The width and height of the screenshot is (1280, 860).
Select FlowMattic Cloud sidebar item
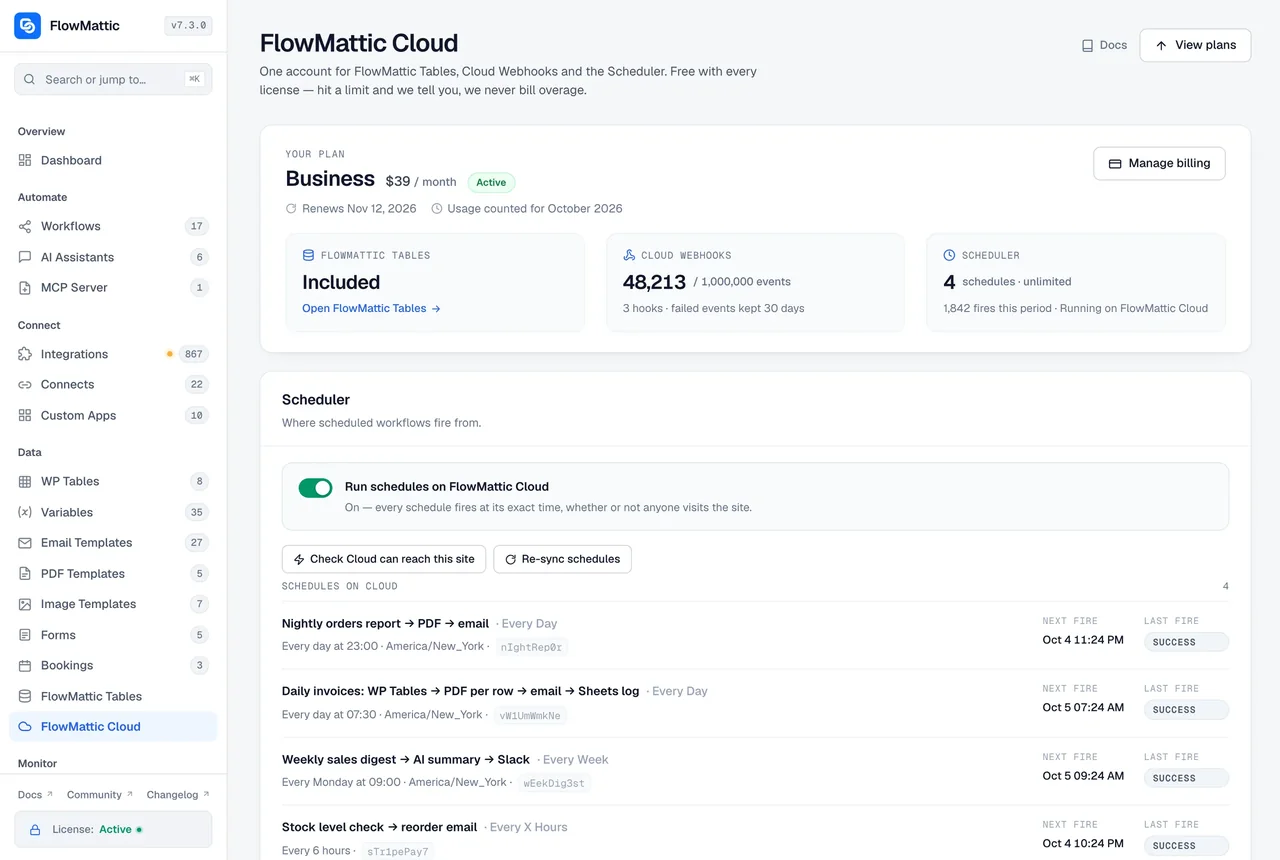[113, 727]
